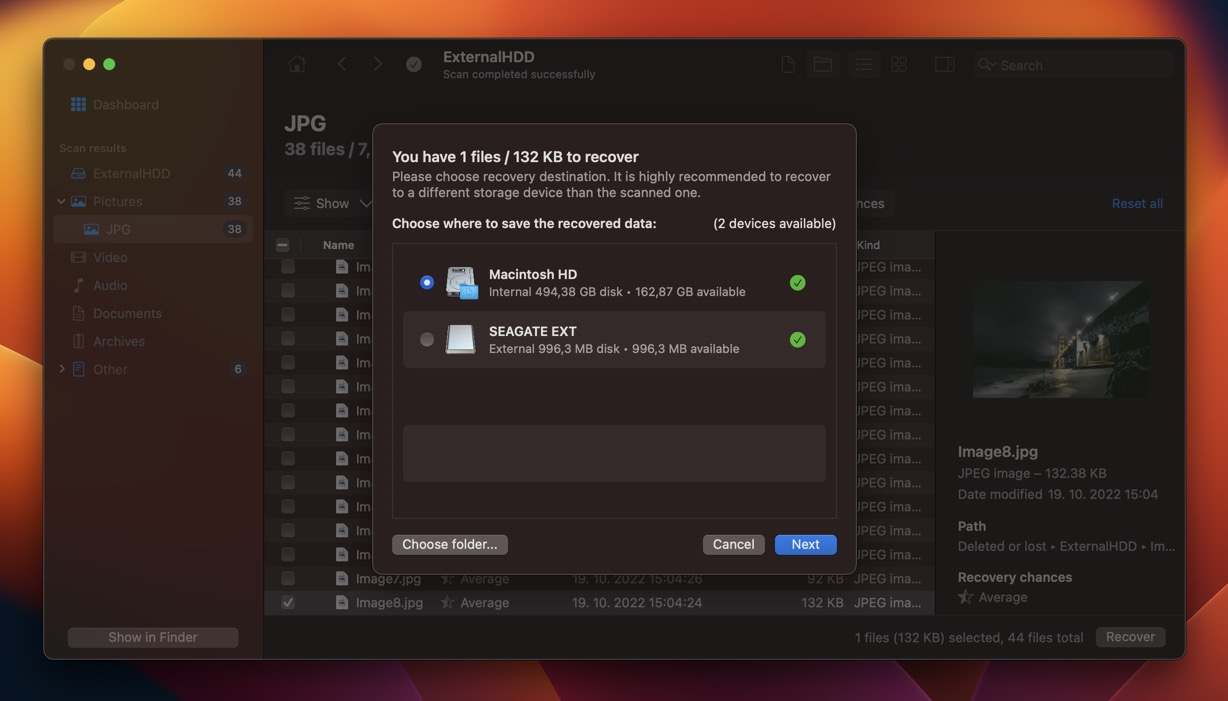
Task: Go back with the left arrow
Action: pos(342,64)
